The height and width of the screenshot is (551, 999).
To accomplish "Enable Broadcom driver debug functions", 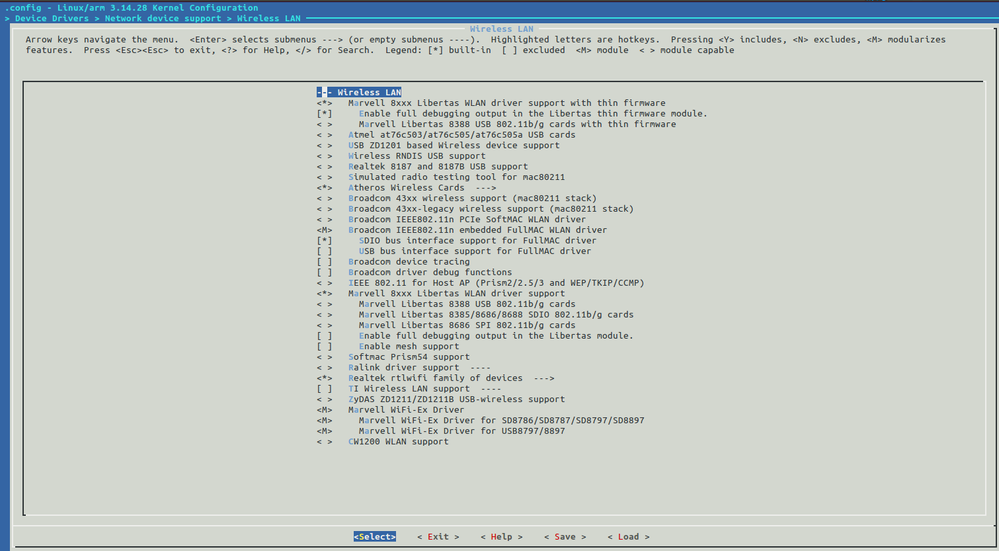I will point(414,272).
